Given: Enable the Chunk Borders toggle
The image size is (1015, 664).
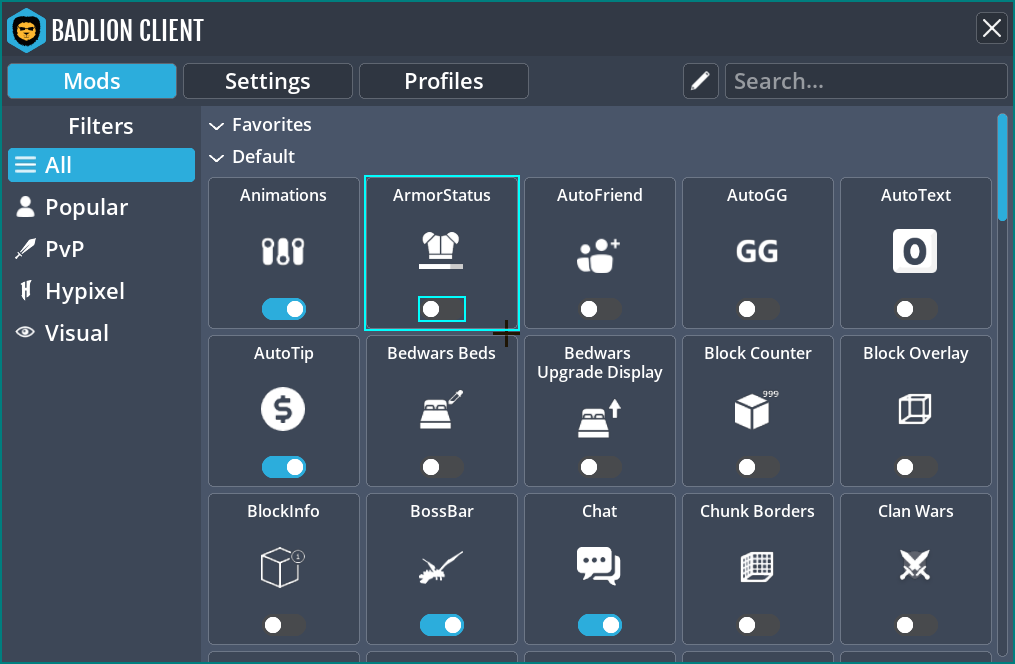Looking at the screenshot, I should (757, 625).
